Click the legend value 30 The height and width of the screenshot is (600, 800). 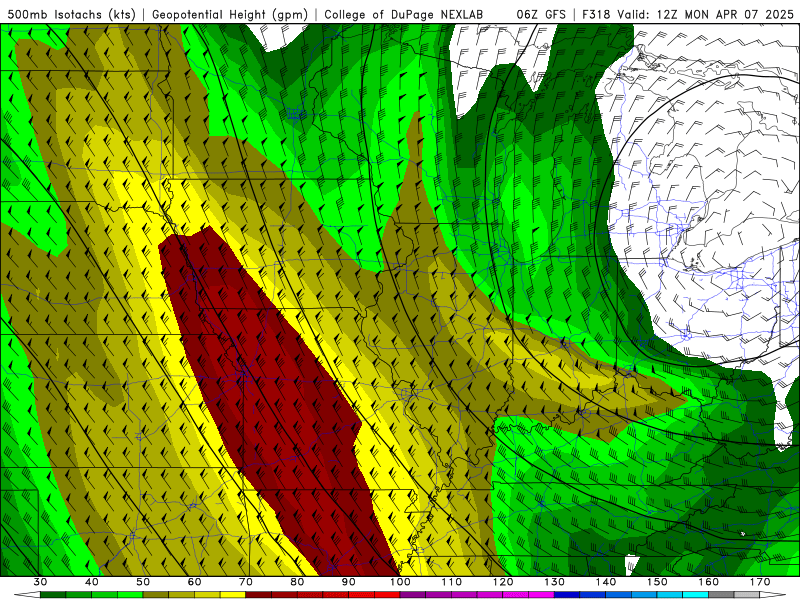(x=40, y=582)
